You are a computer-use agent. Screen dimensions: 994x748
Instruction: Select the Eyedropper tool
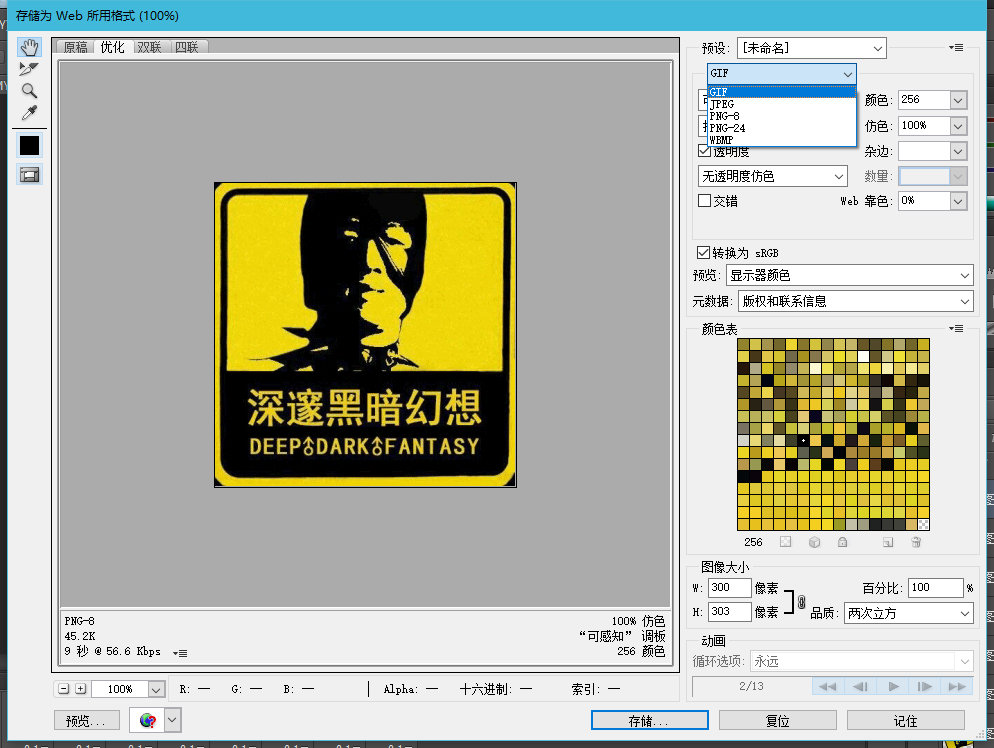click(x=28, y=112)
